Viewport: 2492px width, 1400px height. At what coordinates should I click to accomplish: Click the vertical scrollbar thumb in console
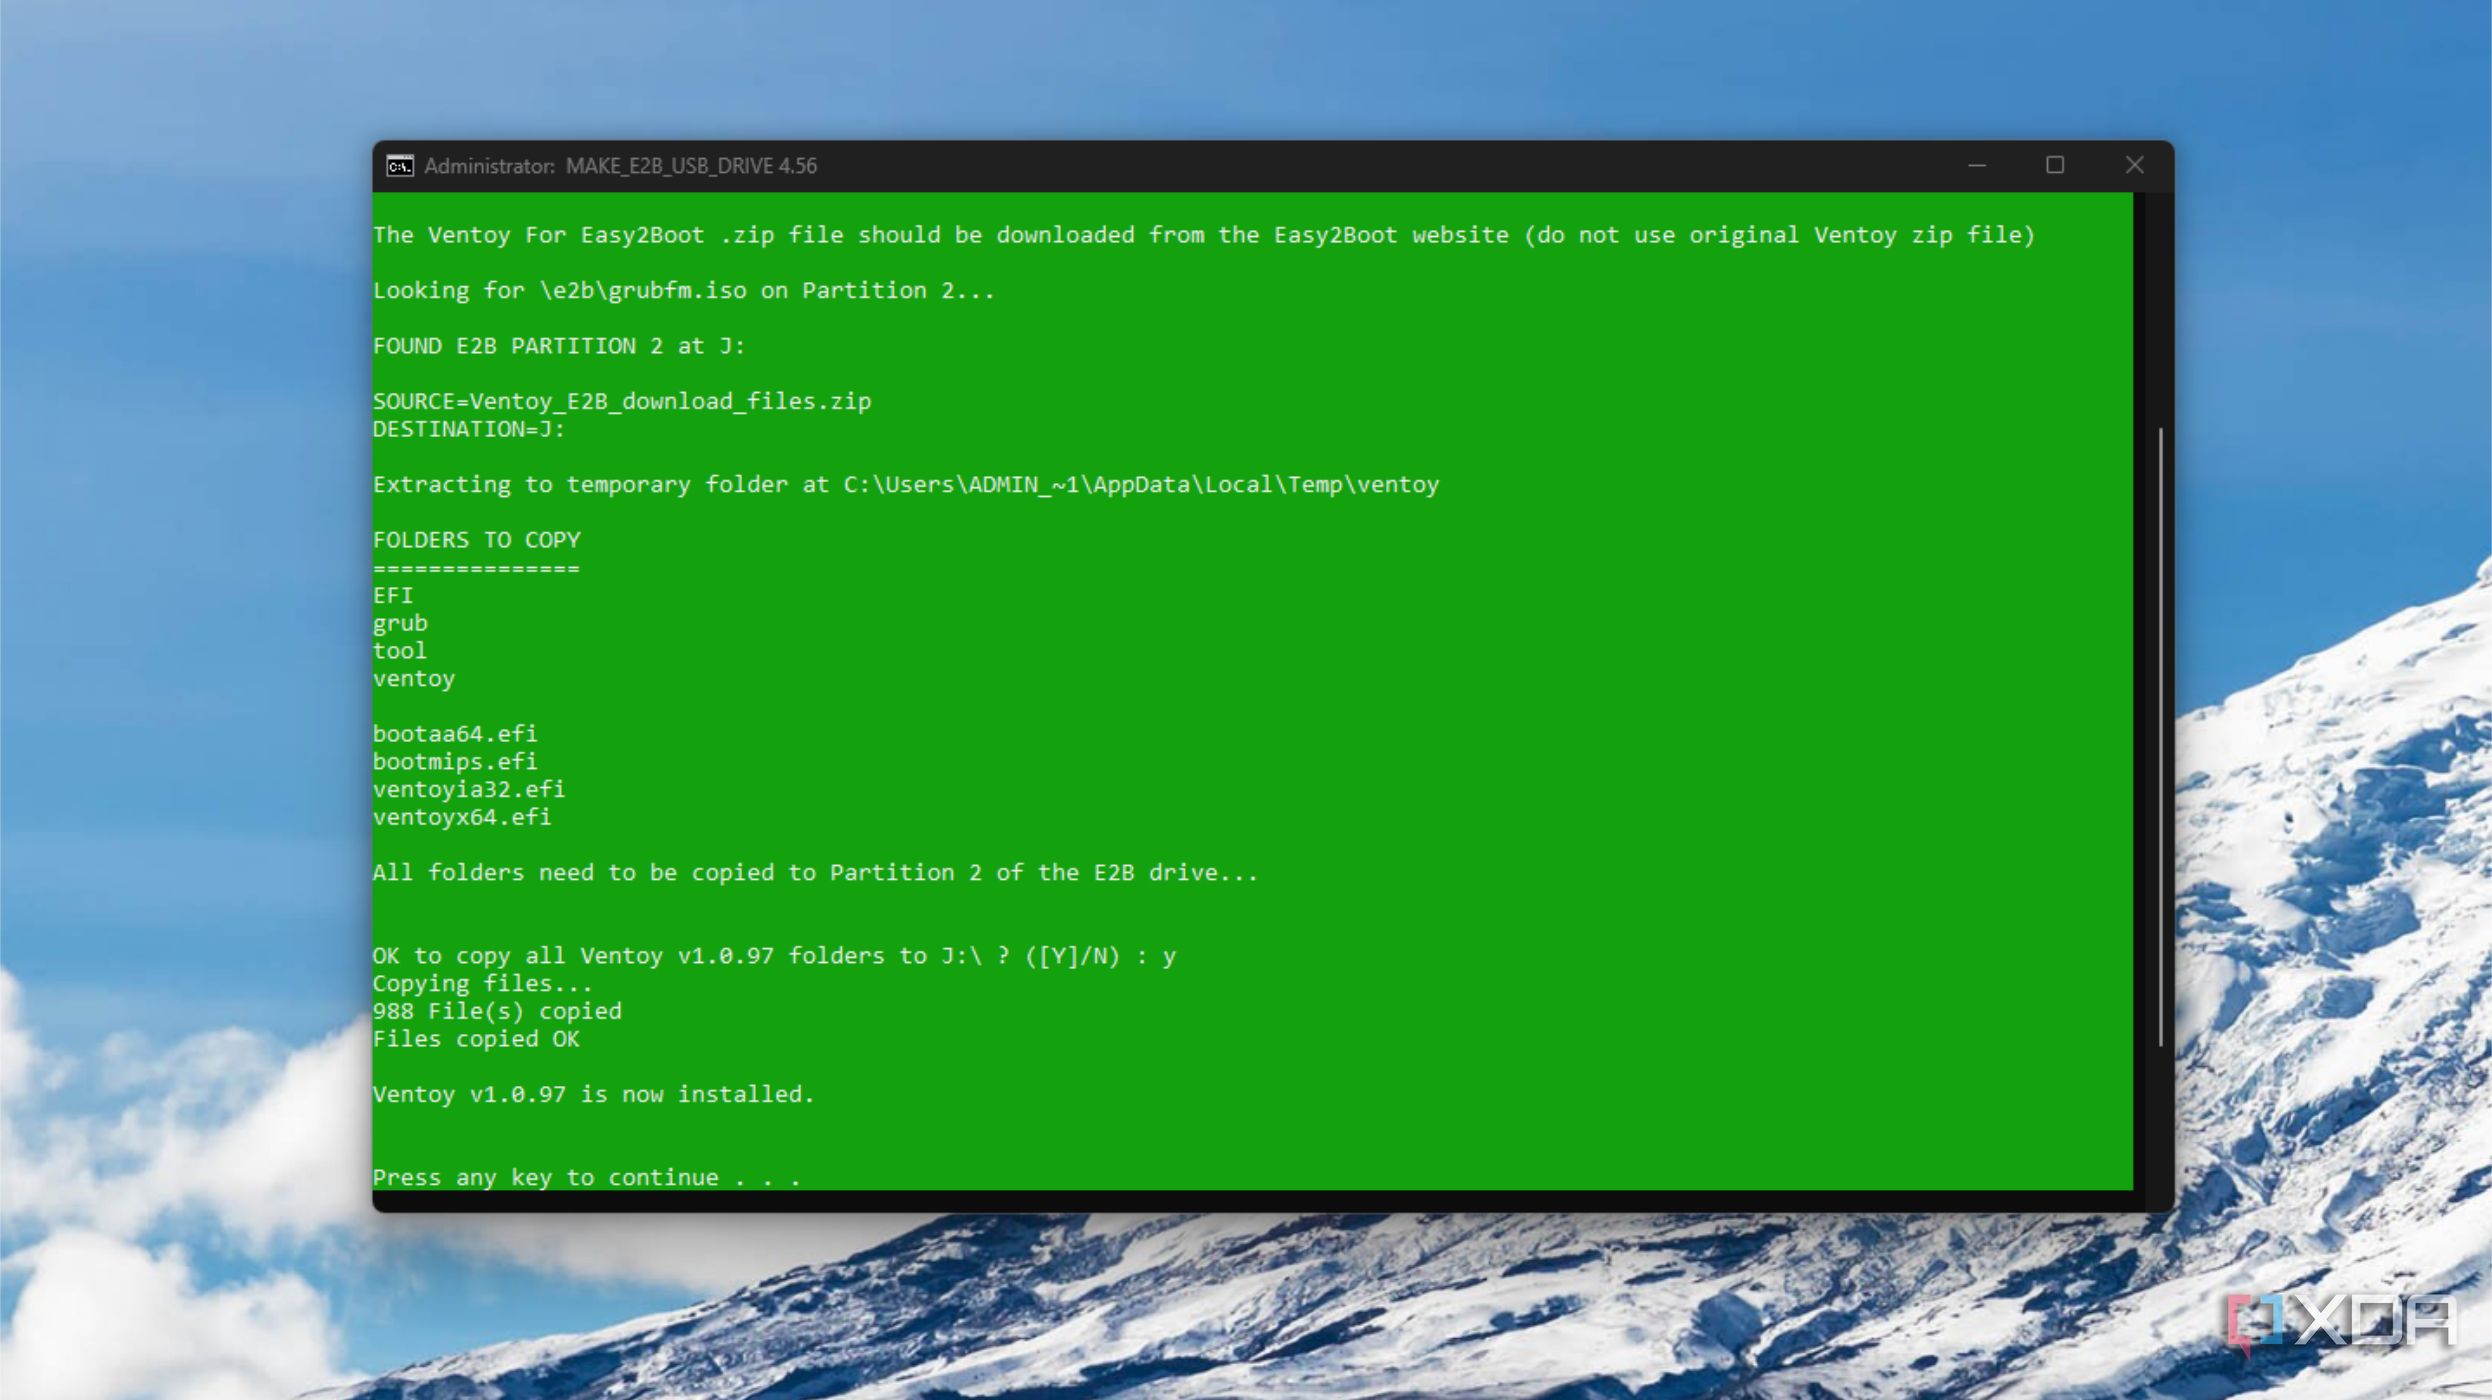pos(2161,737)
